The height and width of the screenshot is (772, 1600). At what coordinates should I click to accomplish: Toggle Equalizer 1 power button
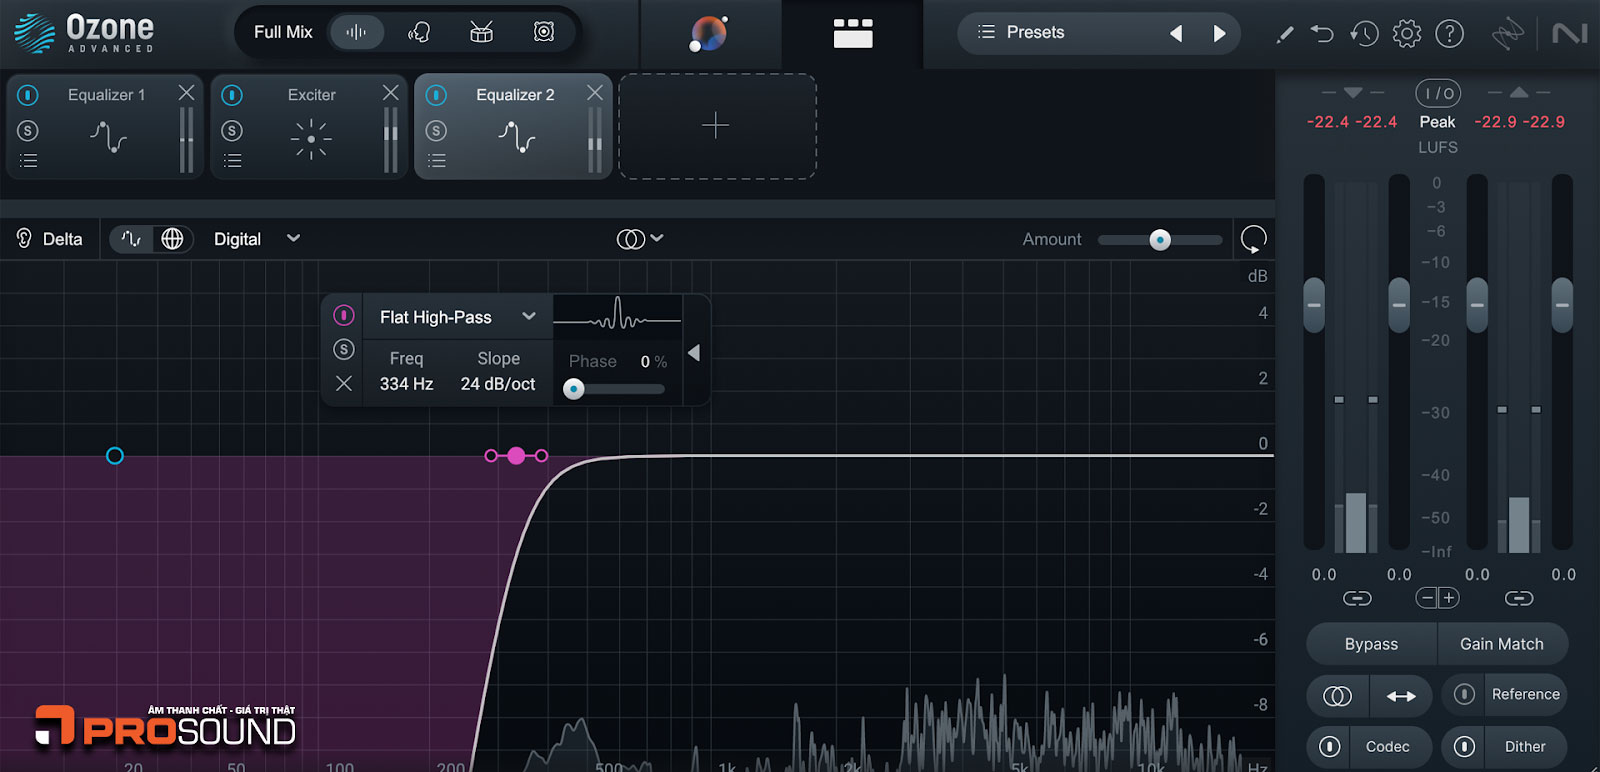pyautogui.click(x=28, y=95)
